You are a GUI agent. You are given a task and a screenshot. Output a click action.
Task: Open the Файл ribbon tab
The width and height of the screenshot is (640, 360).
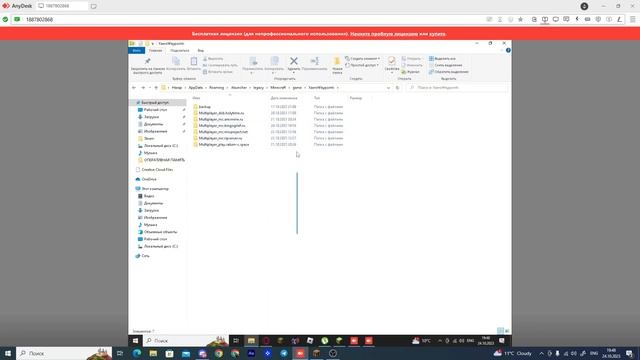click(x=136, y=51)
